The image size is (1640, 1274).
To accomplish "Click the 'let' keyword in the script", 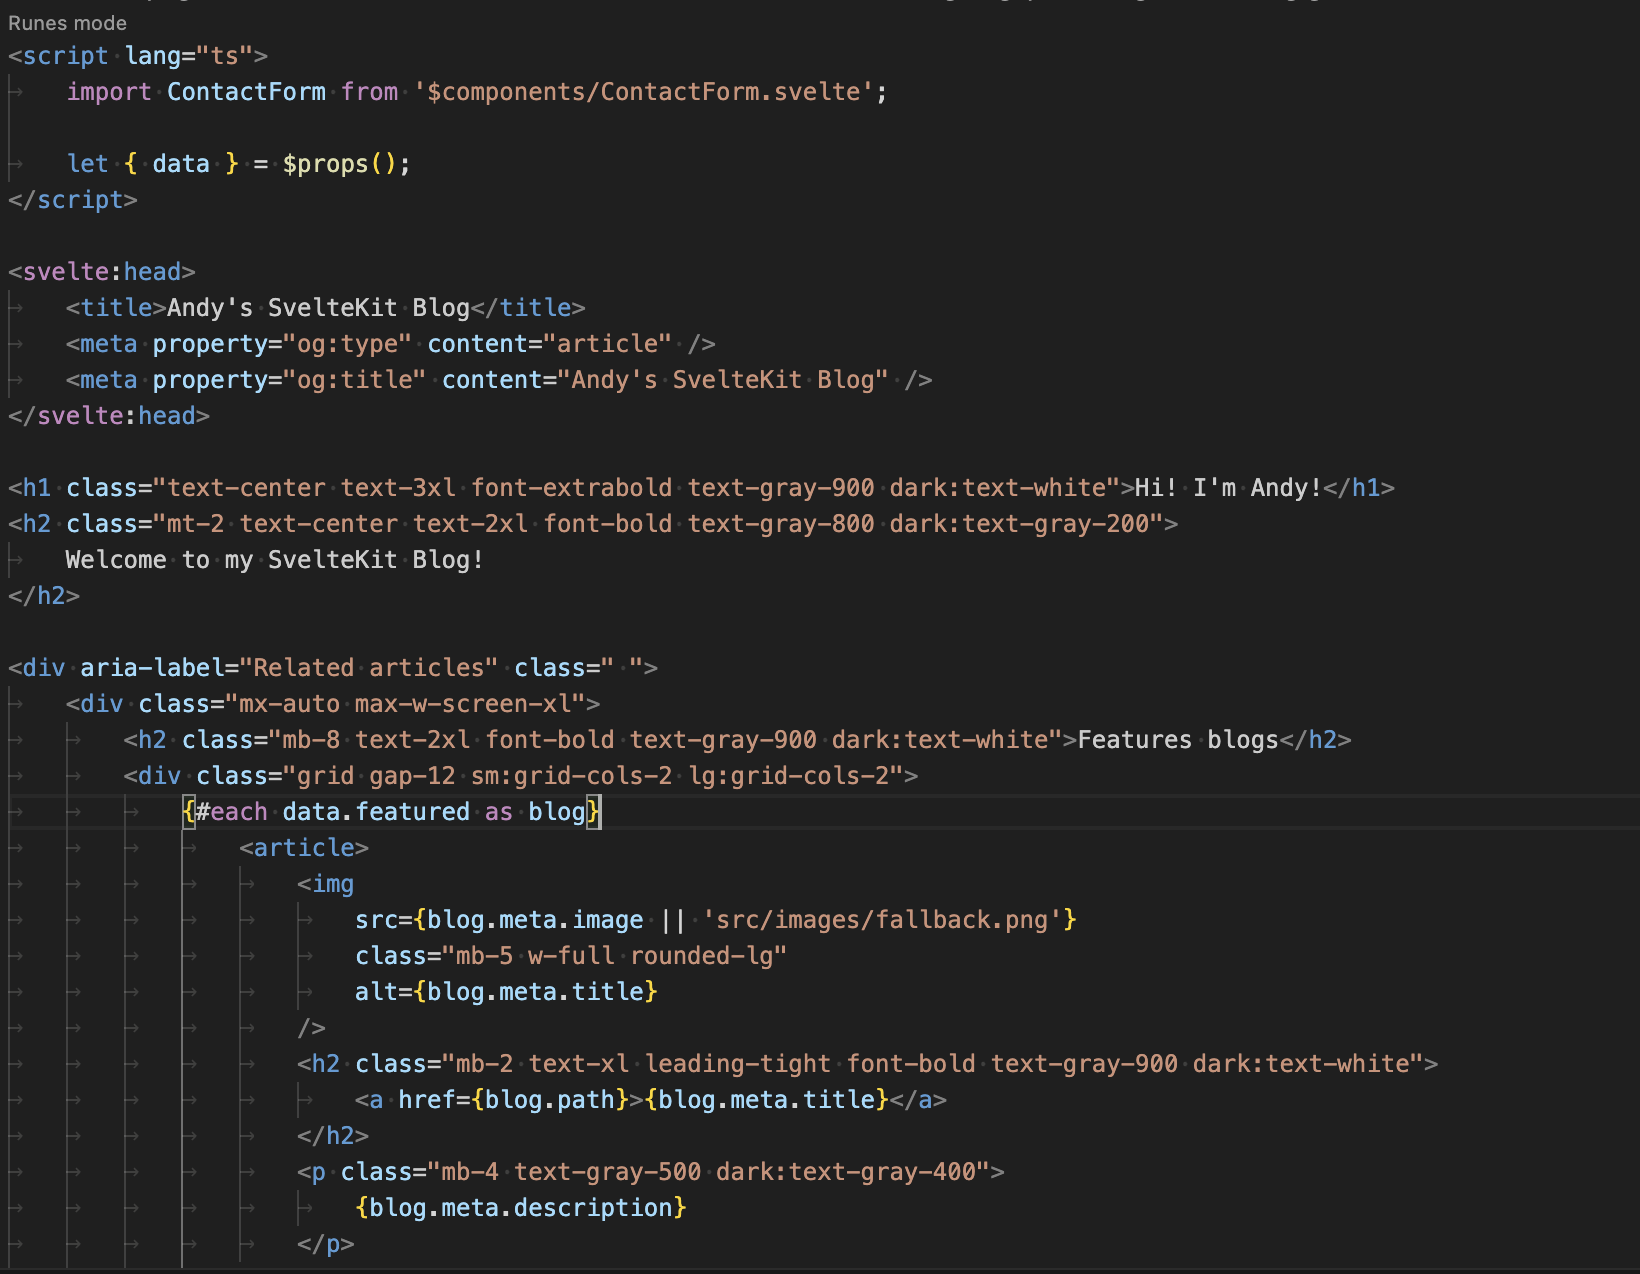I will 87,164.
